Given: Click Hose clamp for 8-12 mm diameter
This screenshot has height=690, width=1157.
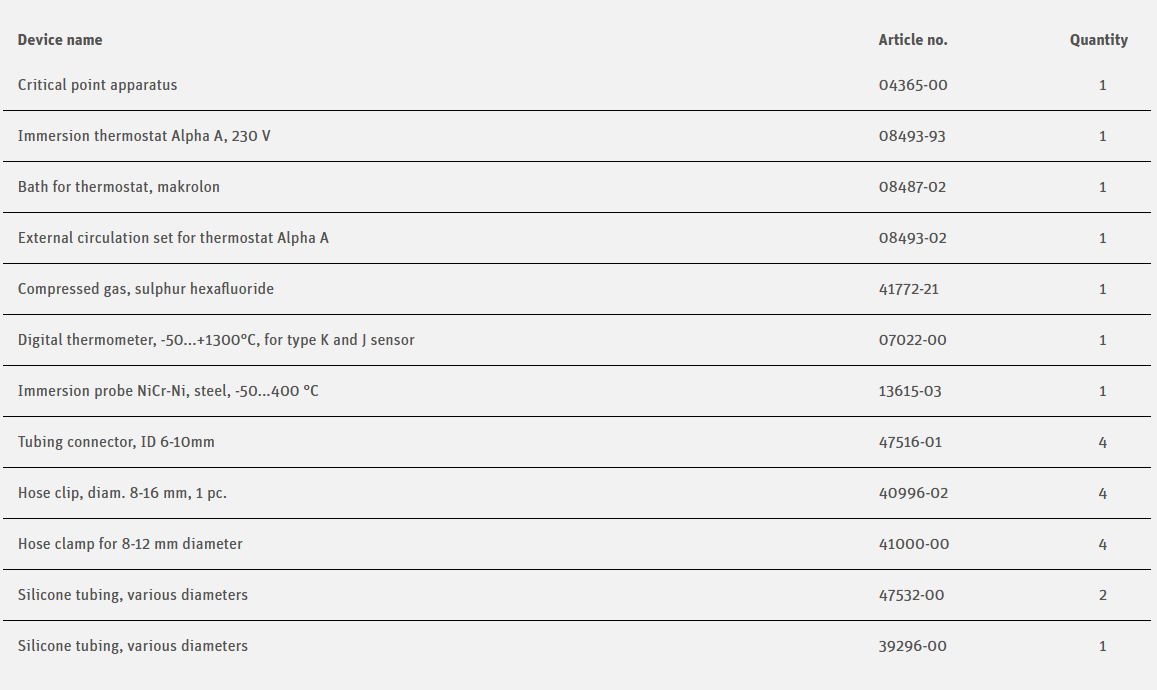Looking at the screenshot, I should (x=130, y=544).
